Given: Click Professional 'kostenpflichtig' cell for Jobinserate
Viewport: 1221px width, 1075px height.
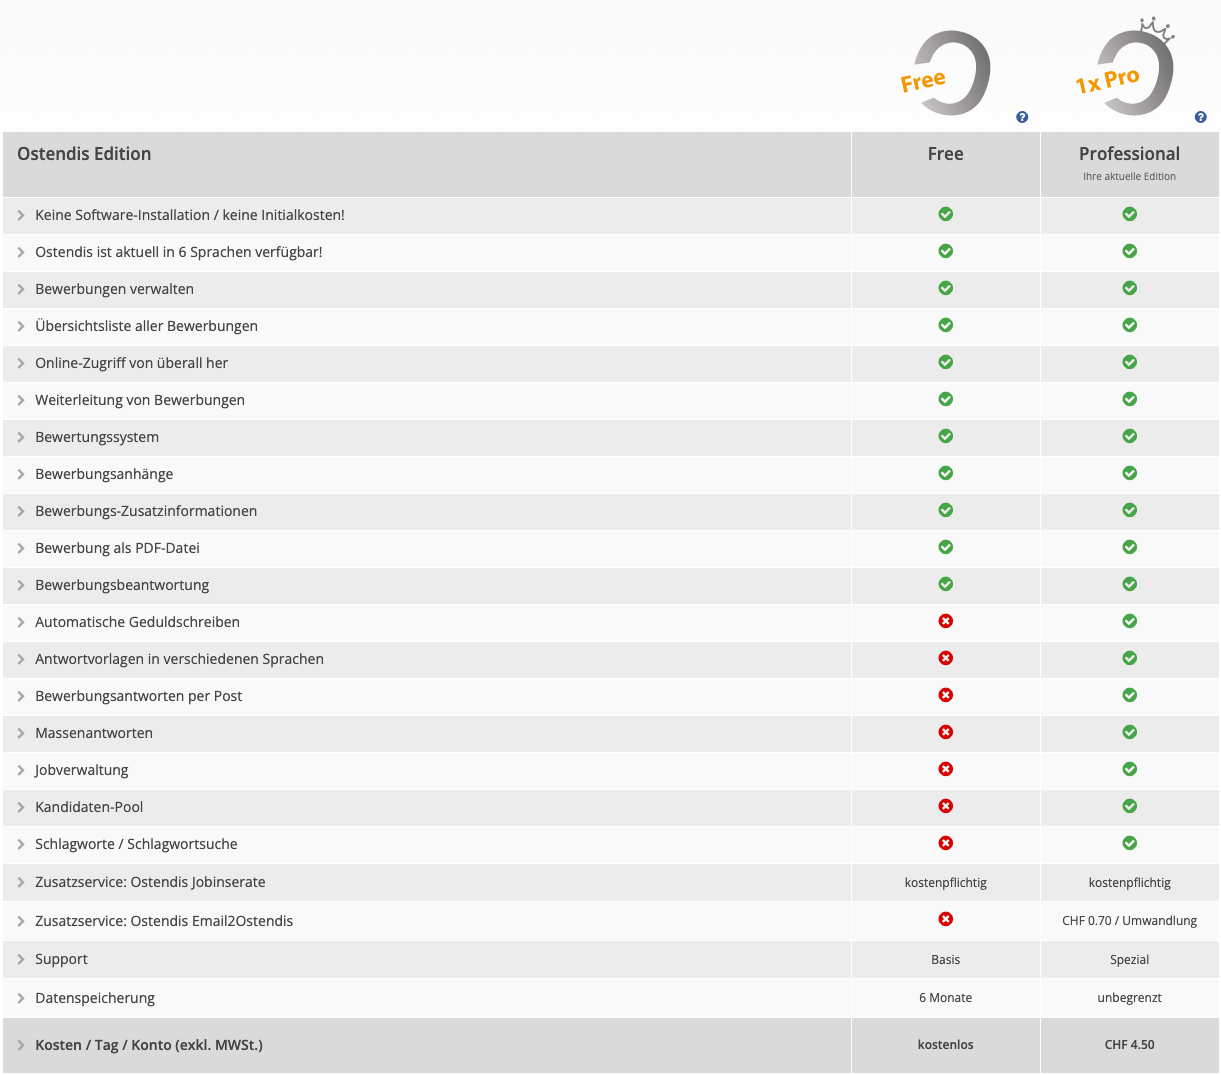Looking at the screenshot, I should 1130,883.
